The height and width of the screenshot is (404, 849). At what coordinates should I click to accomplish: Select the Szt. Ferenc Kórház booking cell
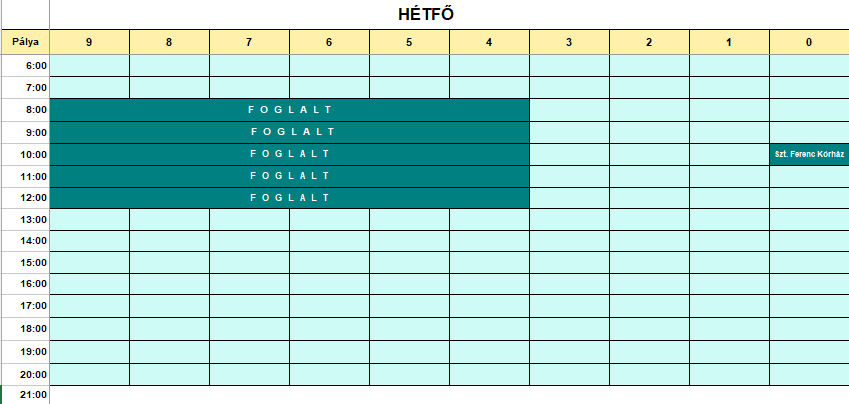(x=809, y=154)
